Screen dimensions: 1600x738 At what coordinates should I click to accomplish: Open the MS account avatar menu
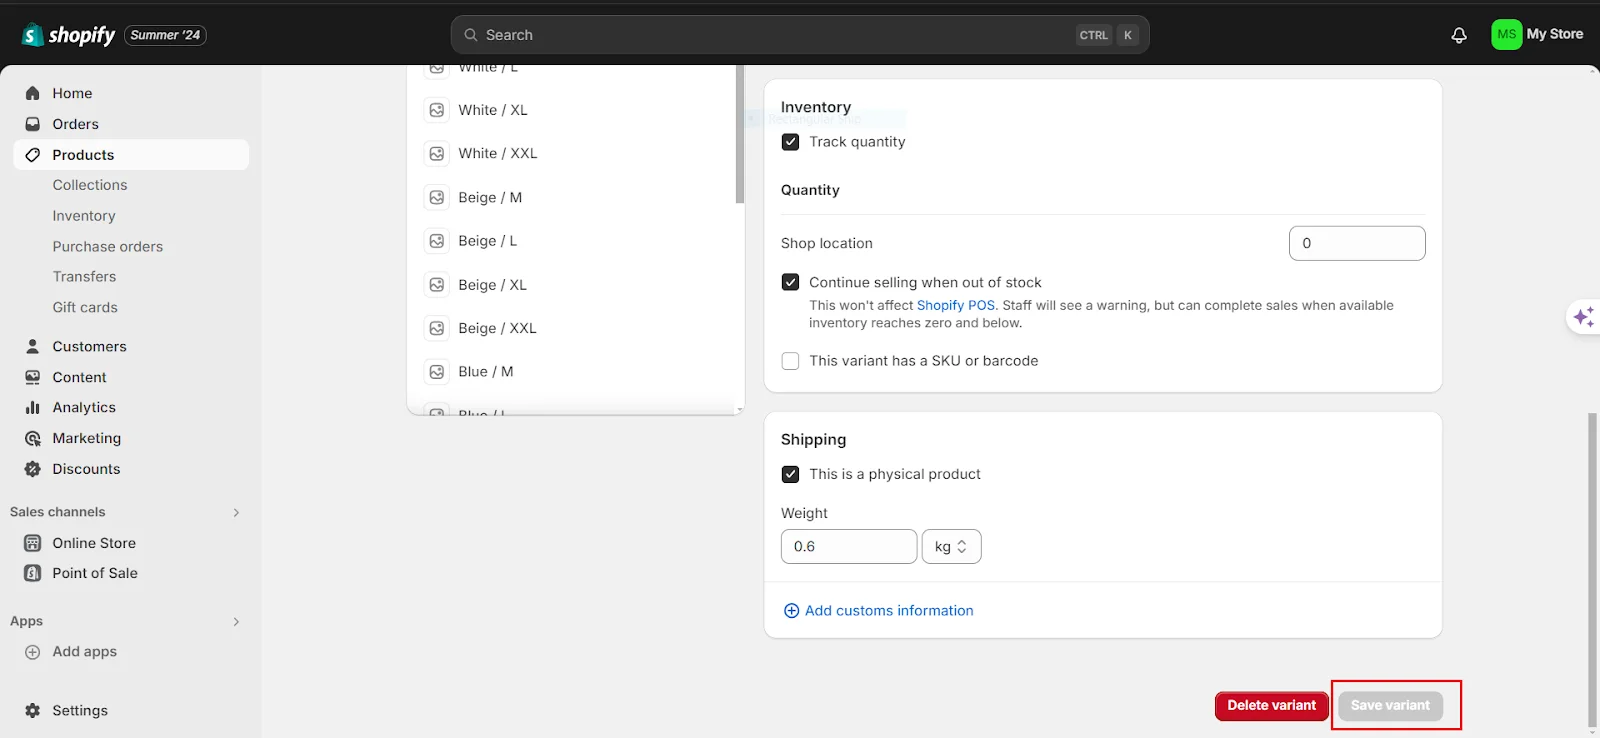click(1506, 34)
